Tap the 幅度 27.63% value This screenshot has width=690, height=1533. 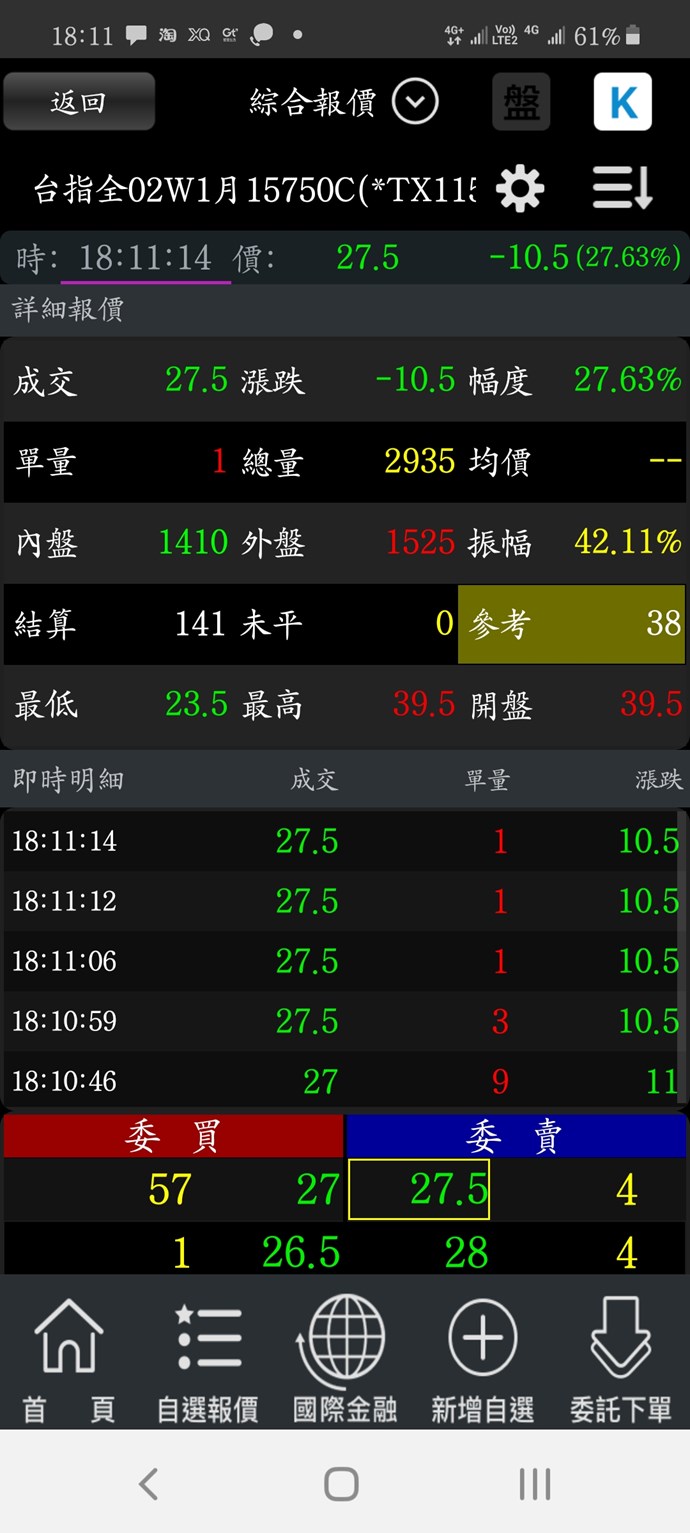(x=628, y=380)
